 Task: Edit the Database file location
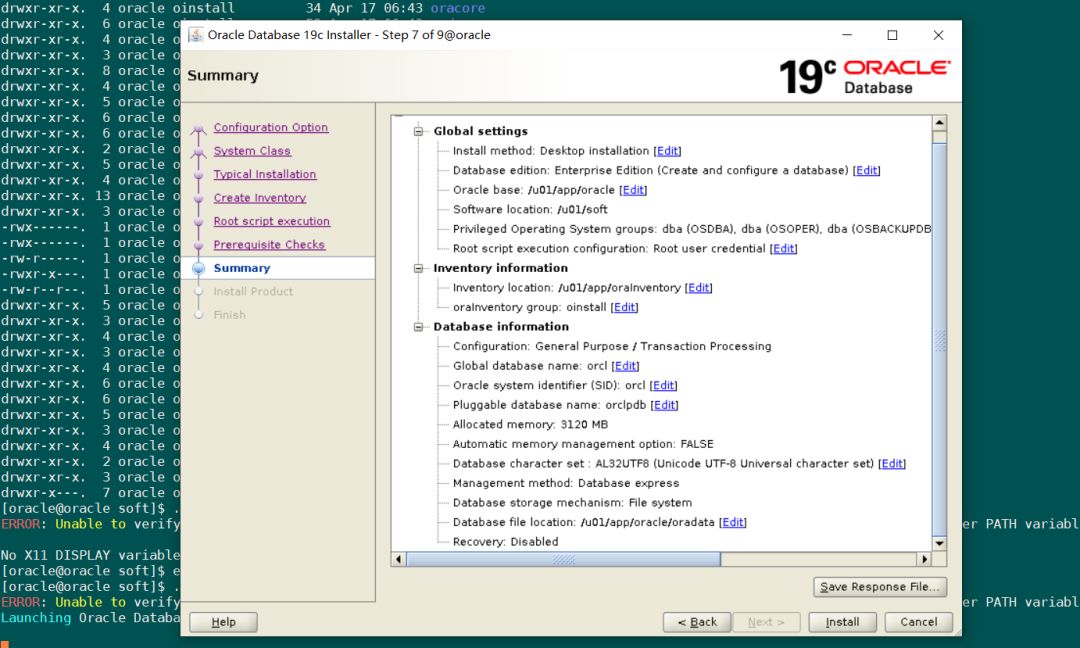point(733,522)
